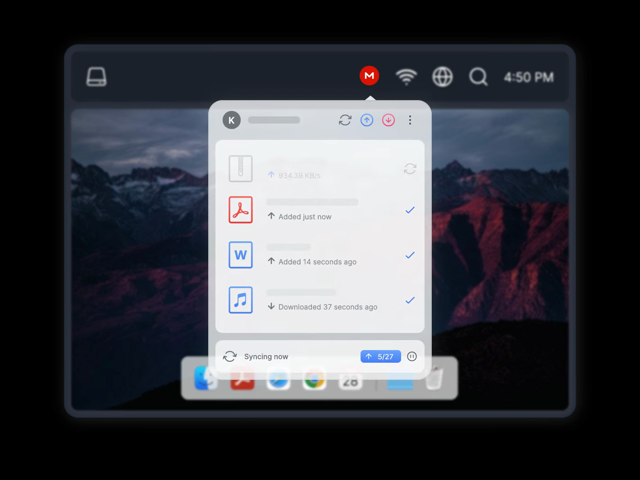Select the music file icon

click(x=240, y=300)
